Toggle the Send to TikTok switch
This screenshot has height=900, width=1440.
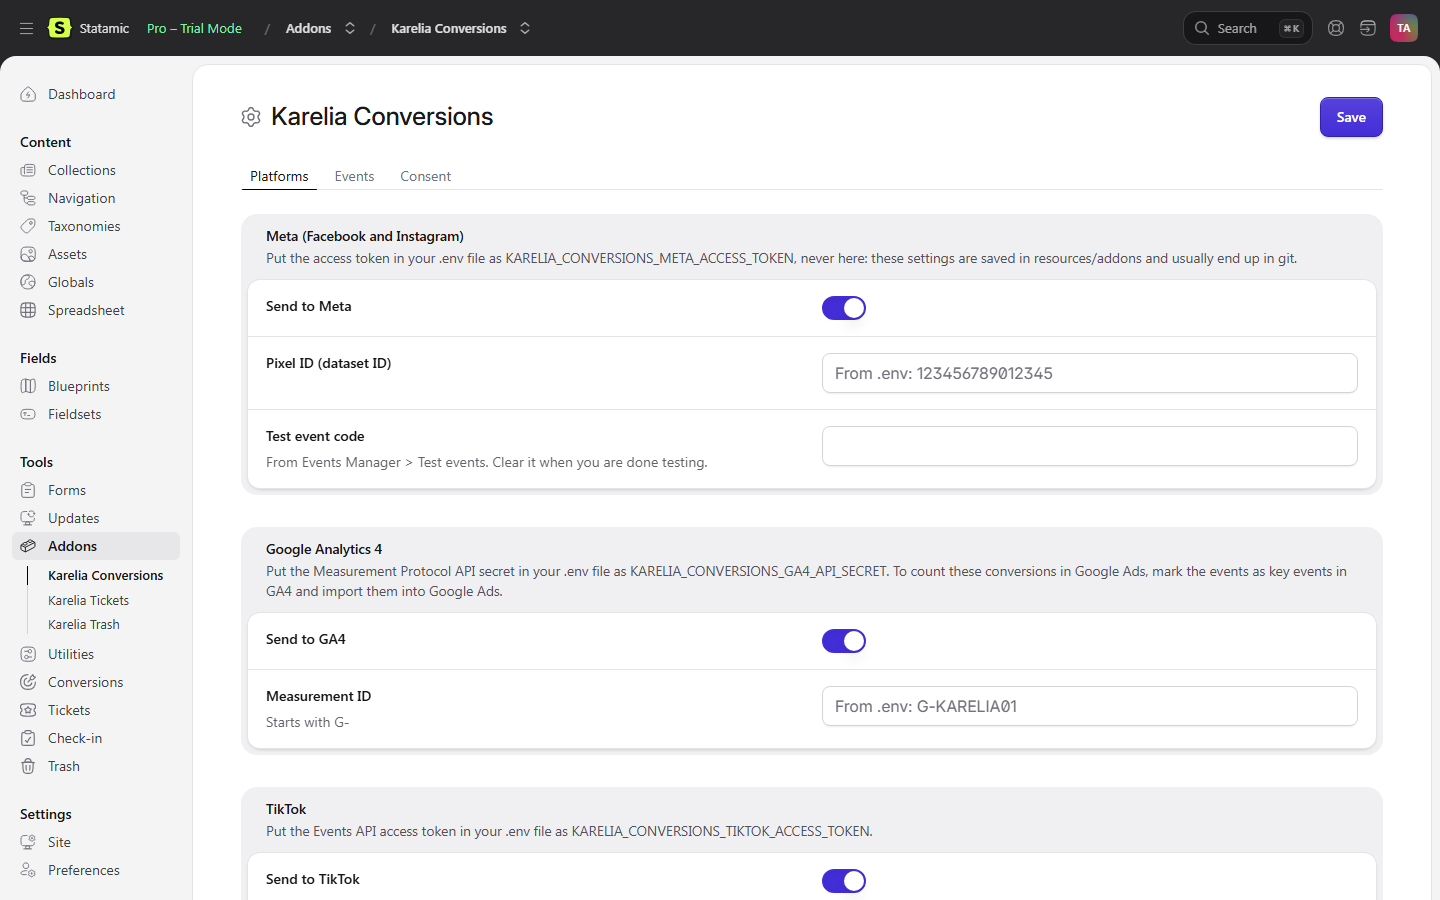pos(844,881)
